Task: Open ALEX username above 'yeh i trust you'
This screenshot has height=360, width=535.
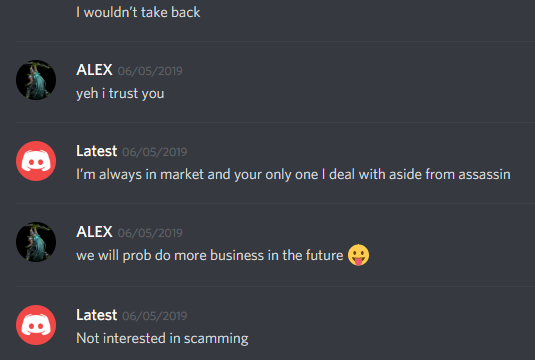Action: click(94, 70)
